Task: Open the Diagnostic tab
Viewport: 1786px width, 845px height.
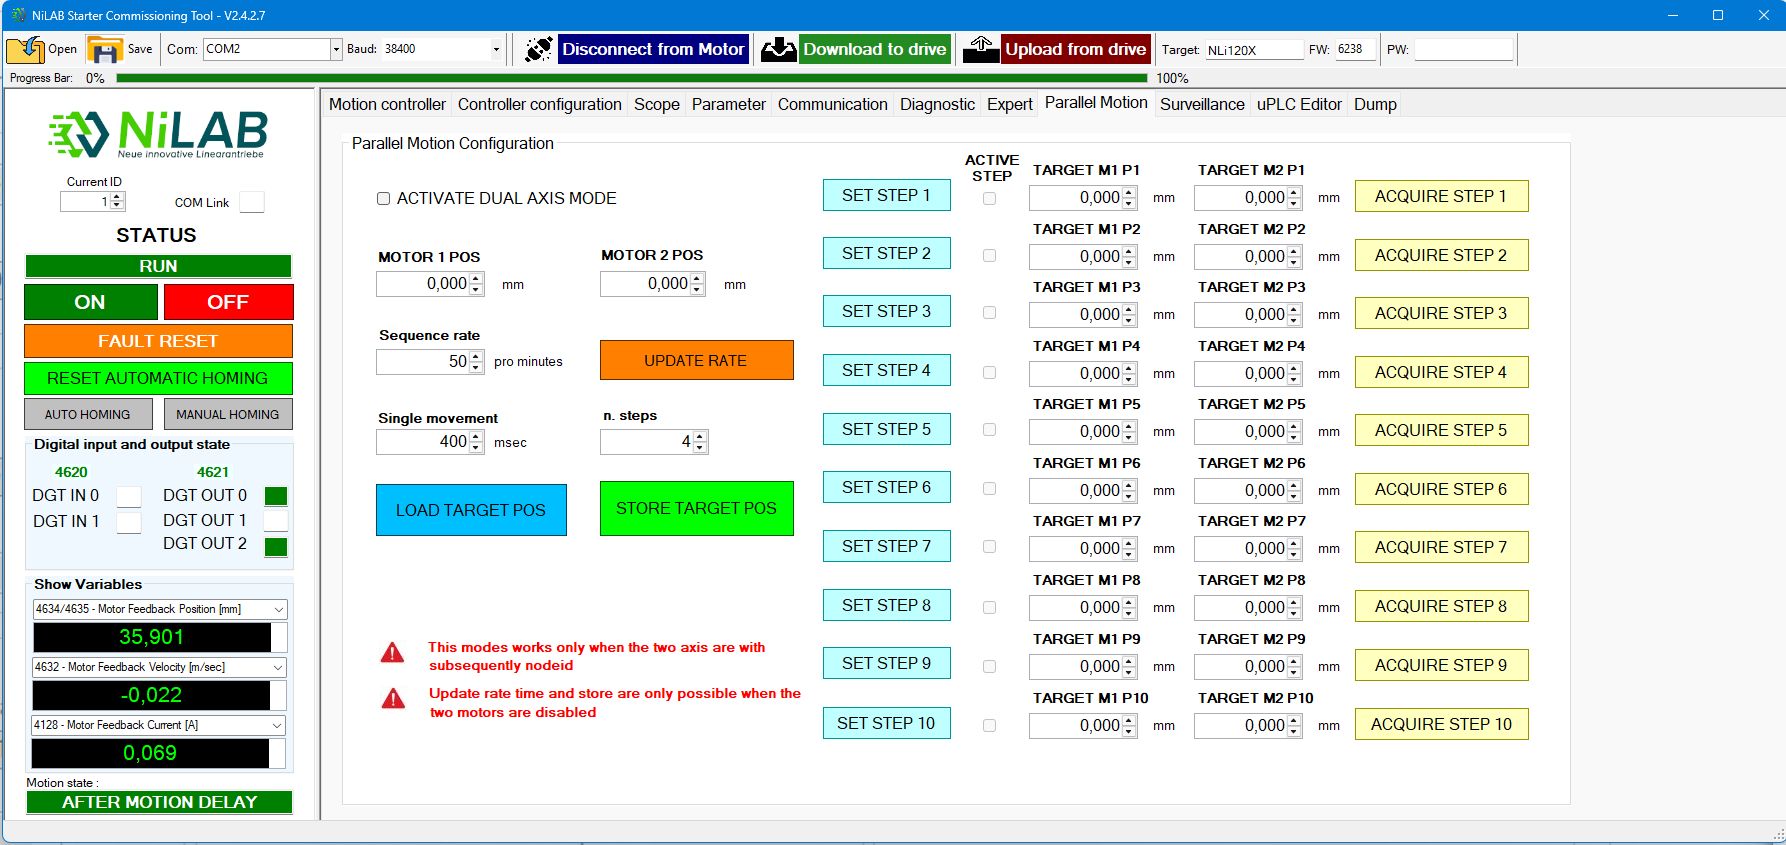Action: [936, 104]
